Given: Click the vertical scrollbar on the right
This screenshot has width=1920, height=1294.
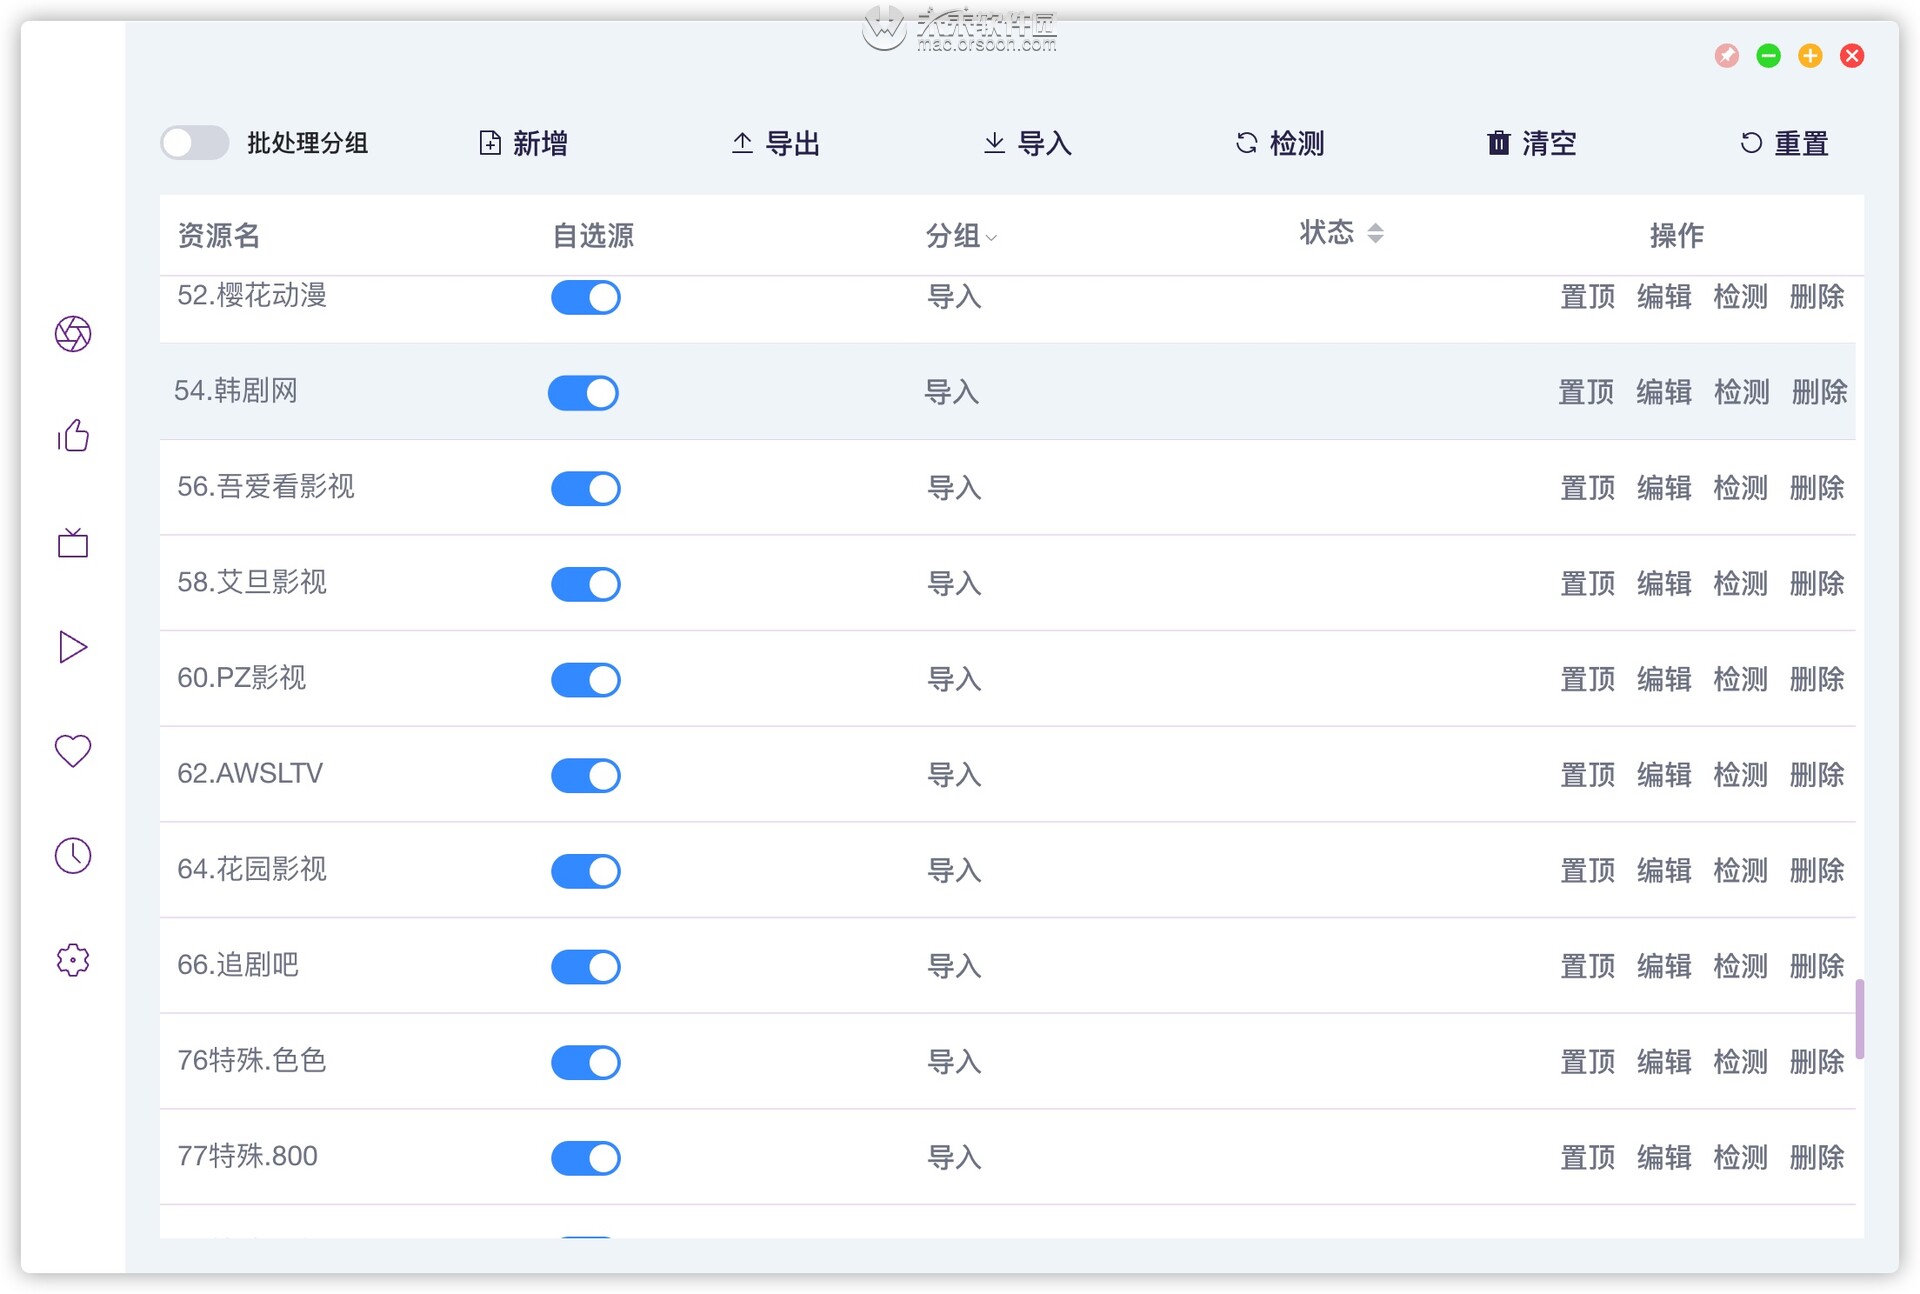Looking at the screenshot, I should click(x=1860, y=1020).
